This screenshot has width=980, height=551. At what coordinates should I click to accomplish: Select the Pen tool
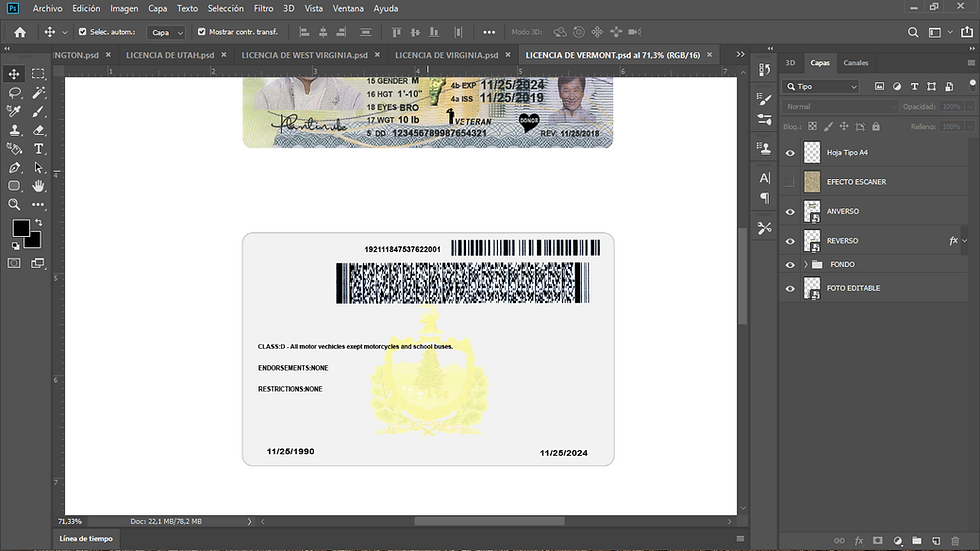click(x=14, y=167)
